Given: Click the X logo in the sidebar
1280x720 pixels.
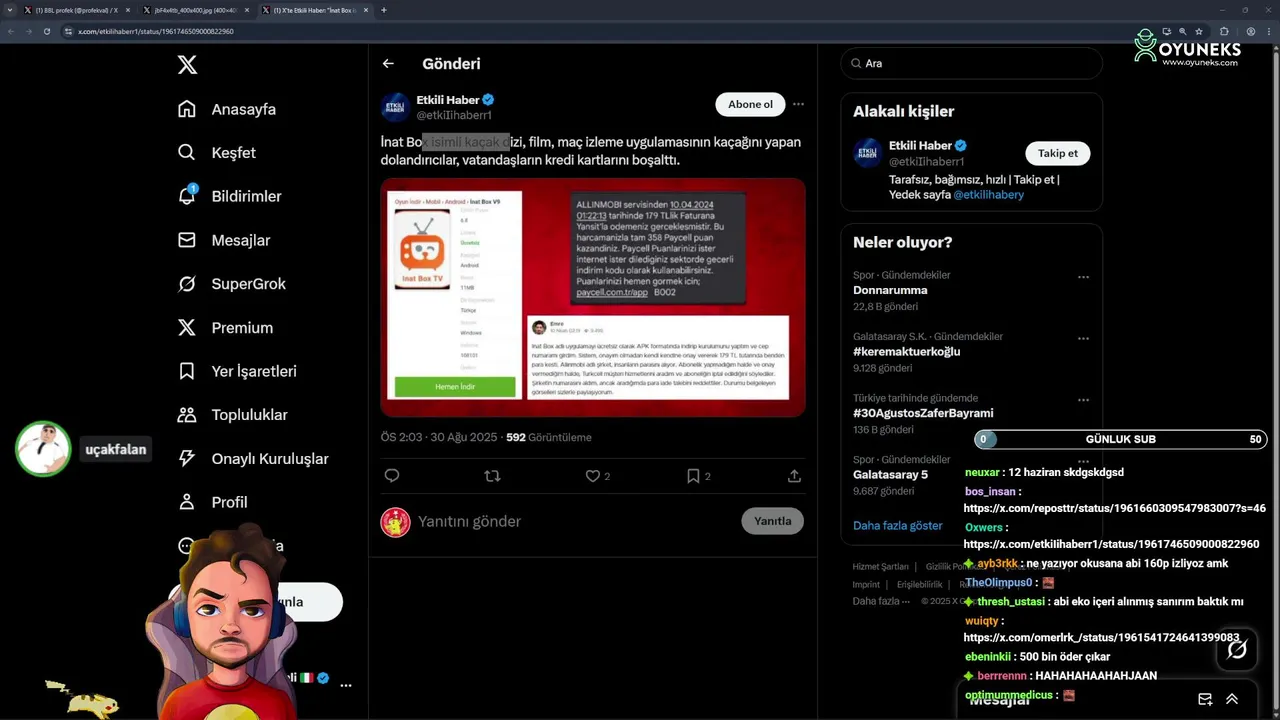Looking at the screenshot, I should click(187, 65).
